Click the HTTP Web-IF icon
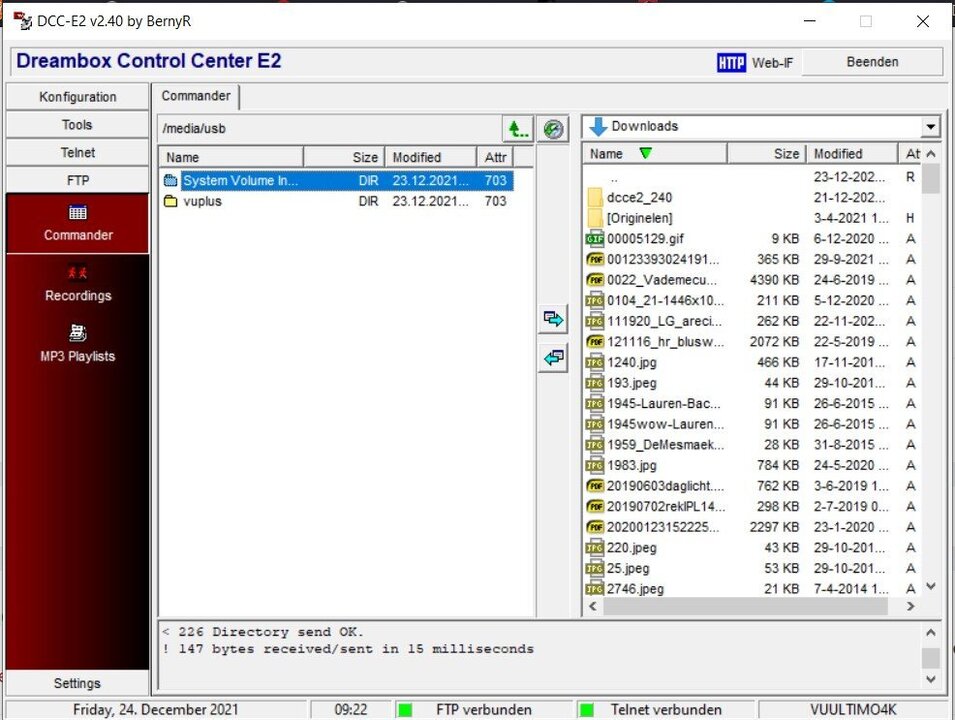Screen dimensions: 955x720 [x=731, y=62]
